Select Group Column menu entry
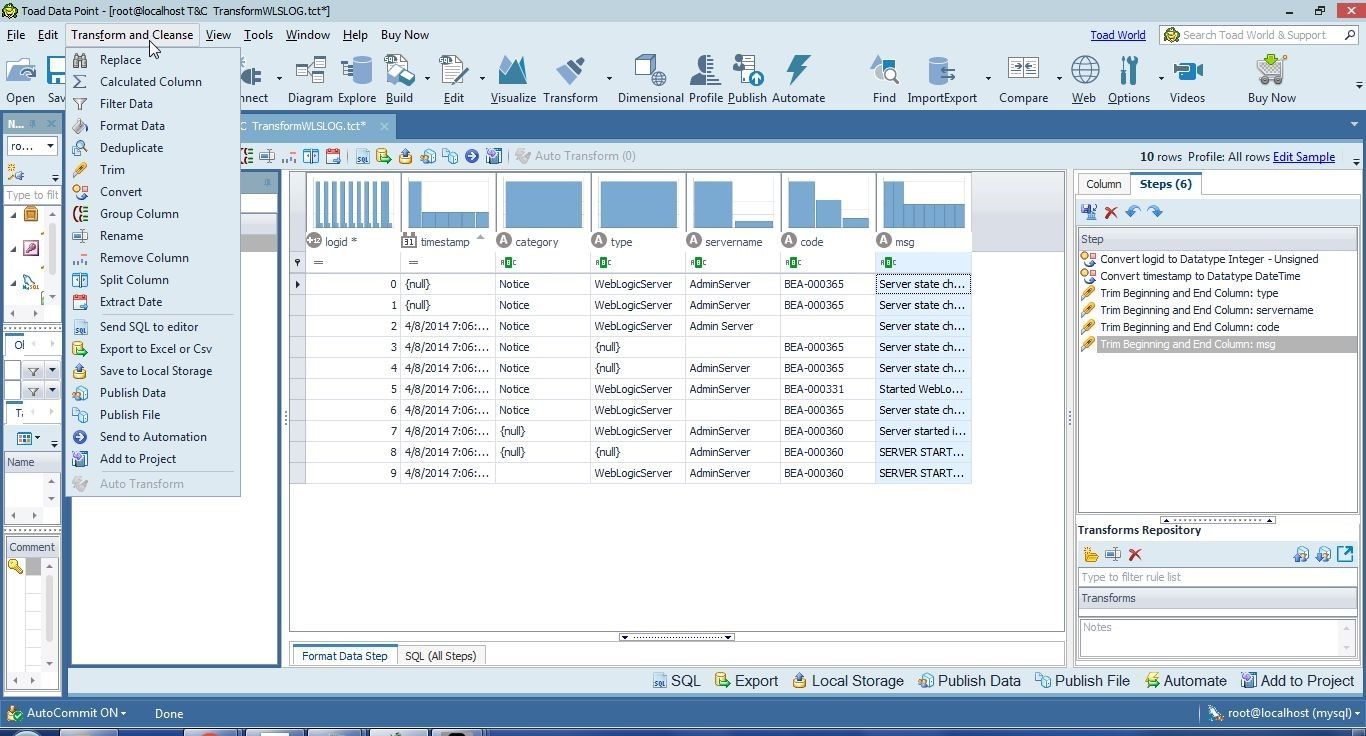This screenshot has width=1366, height=736. click(139, 214)
